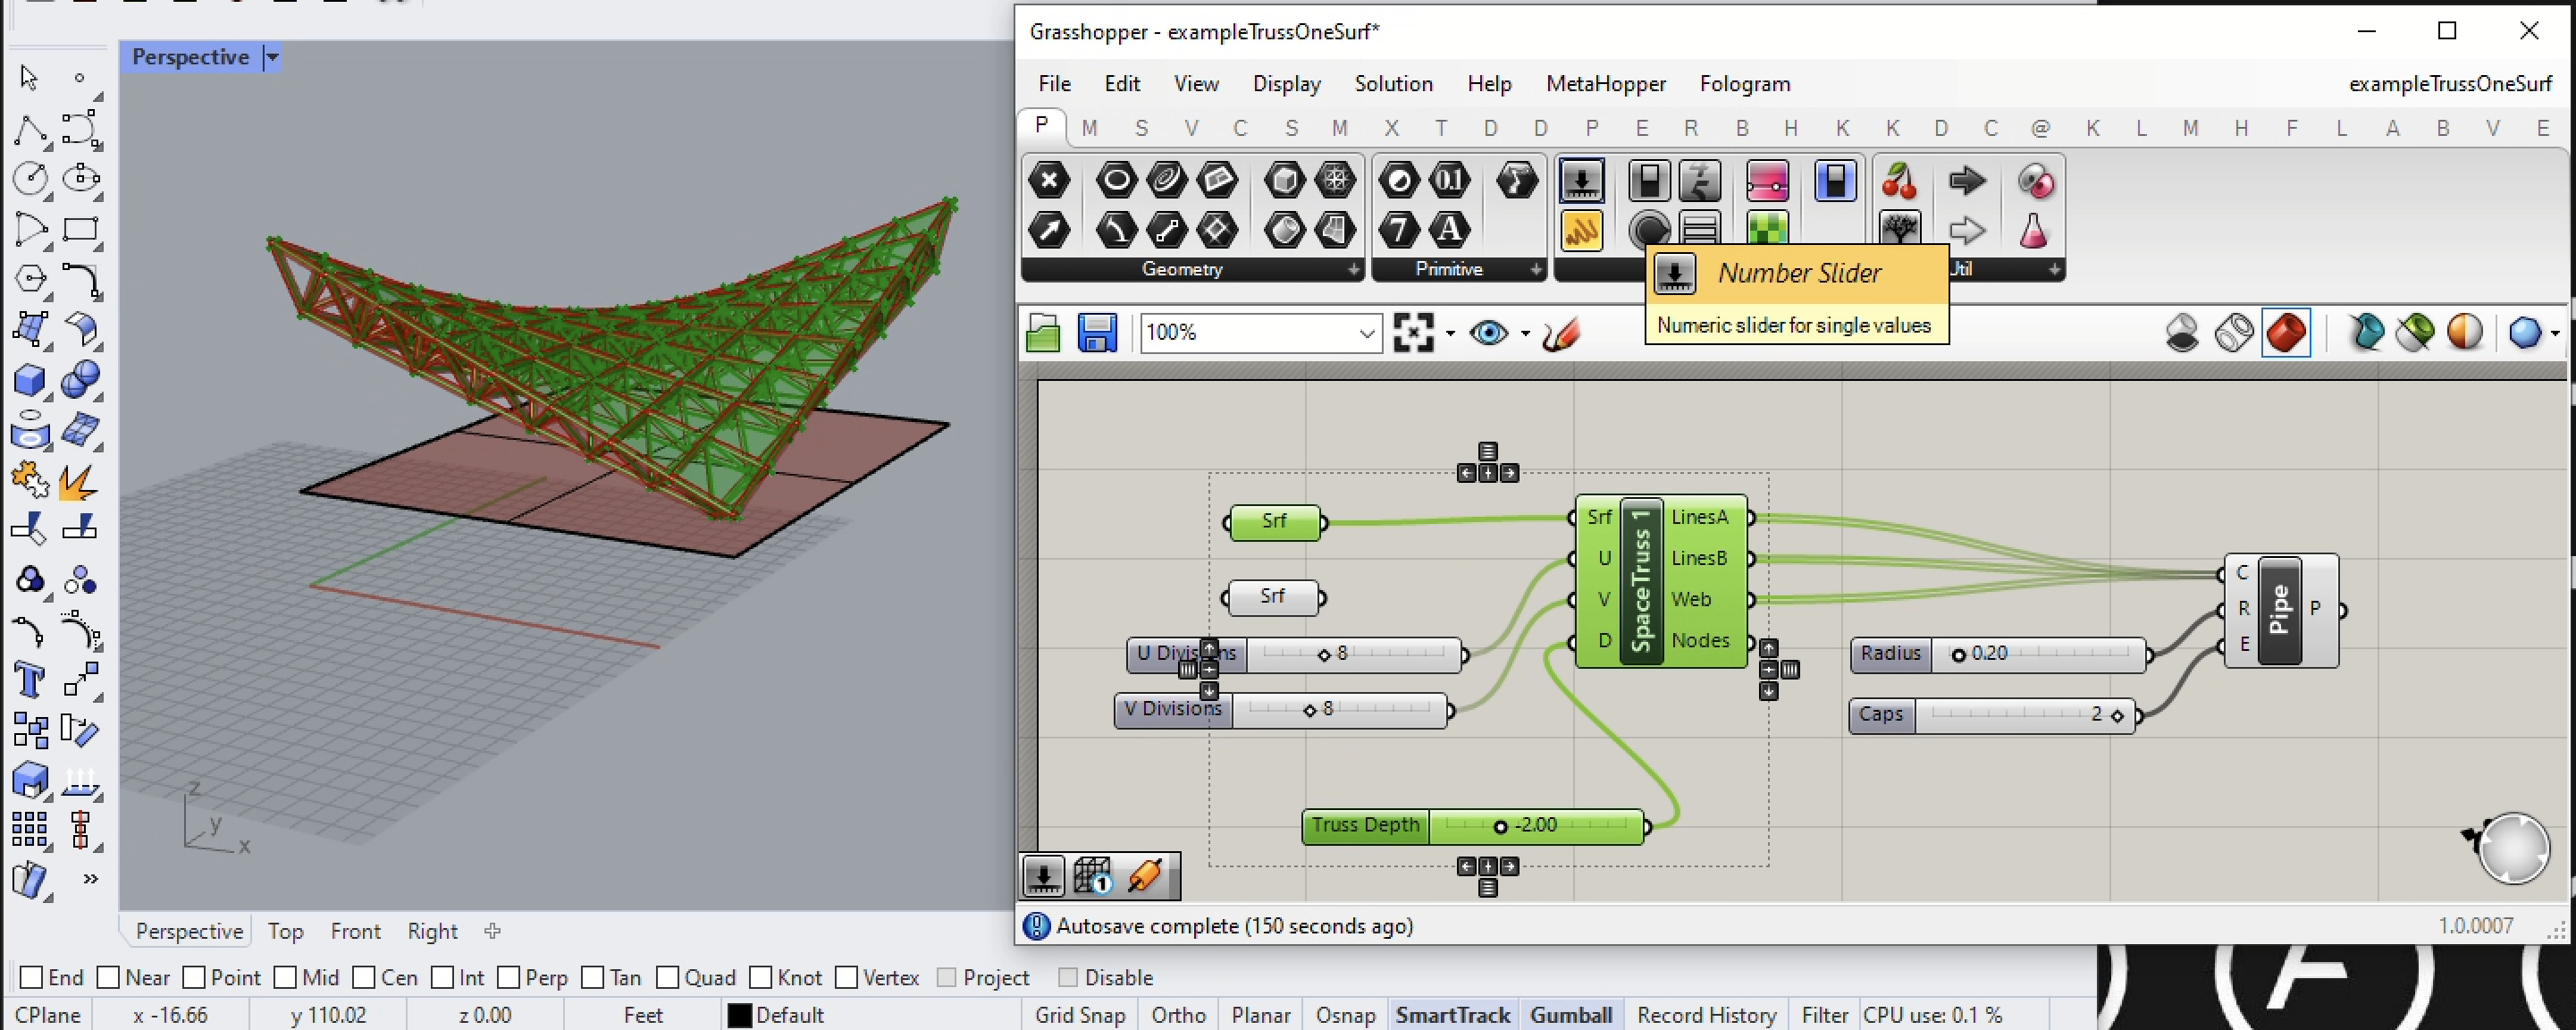Open file with the green folder icon
This screenshot has height=1030, width=2576.
pyautogui.click(x=1043, y=333)
